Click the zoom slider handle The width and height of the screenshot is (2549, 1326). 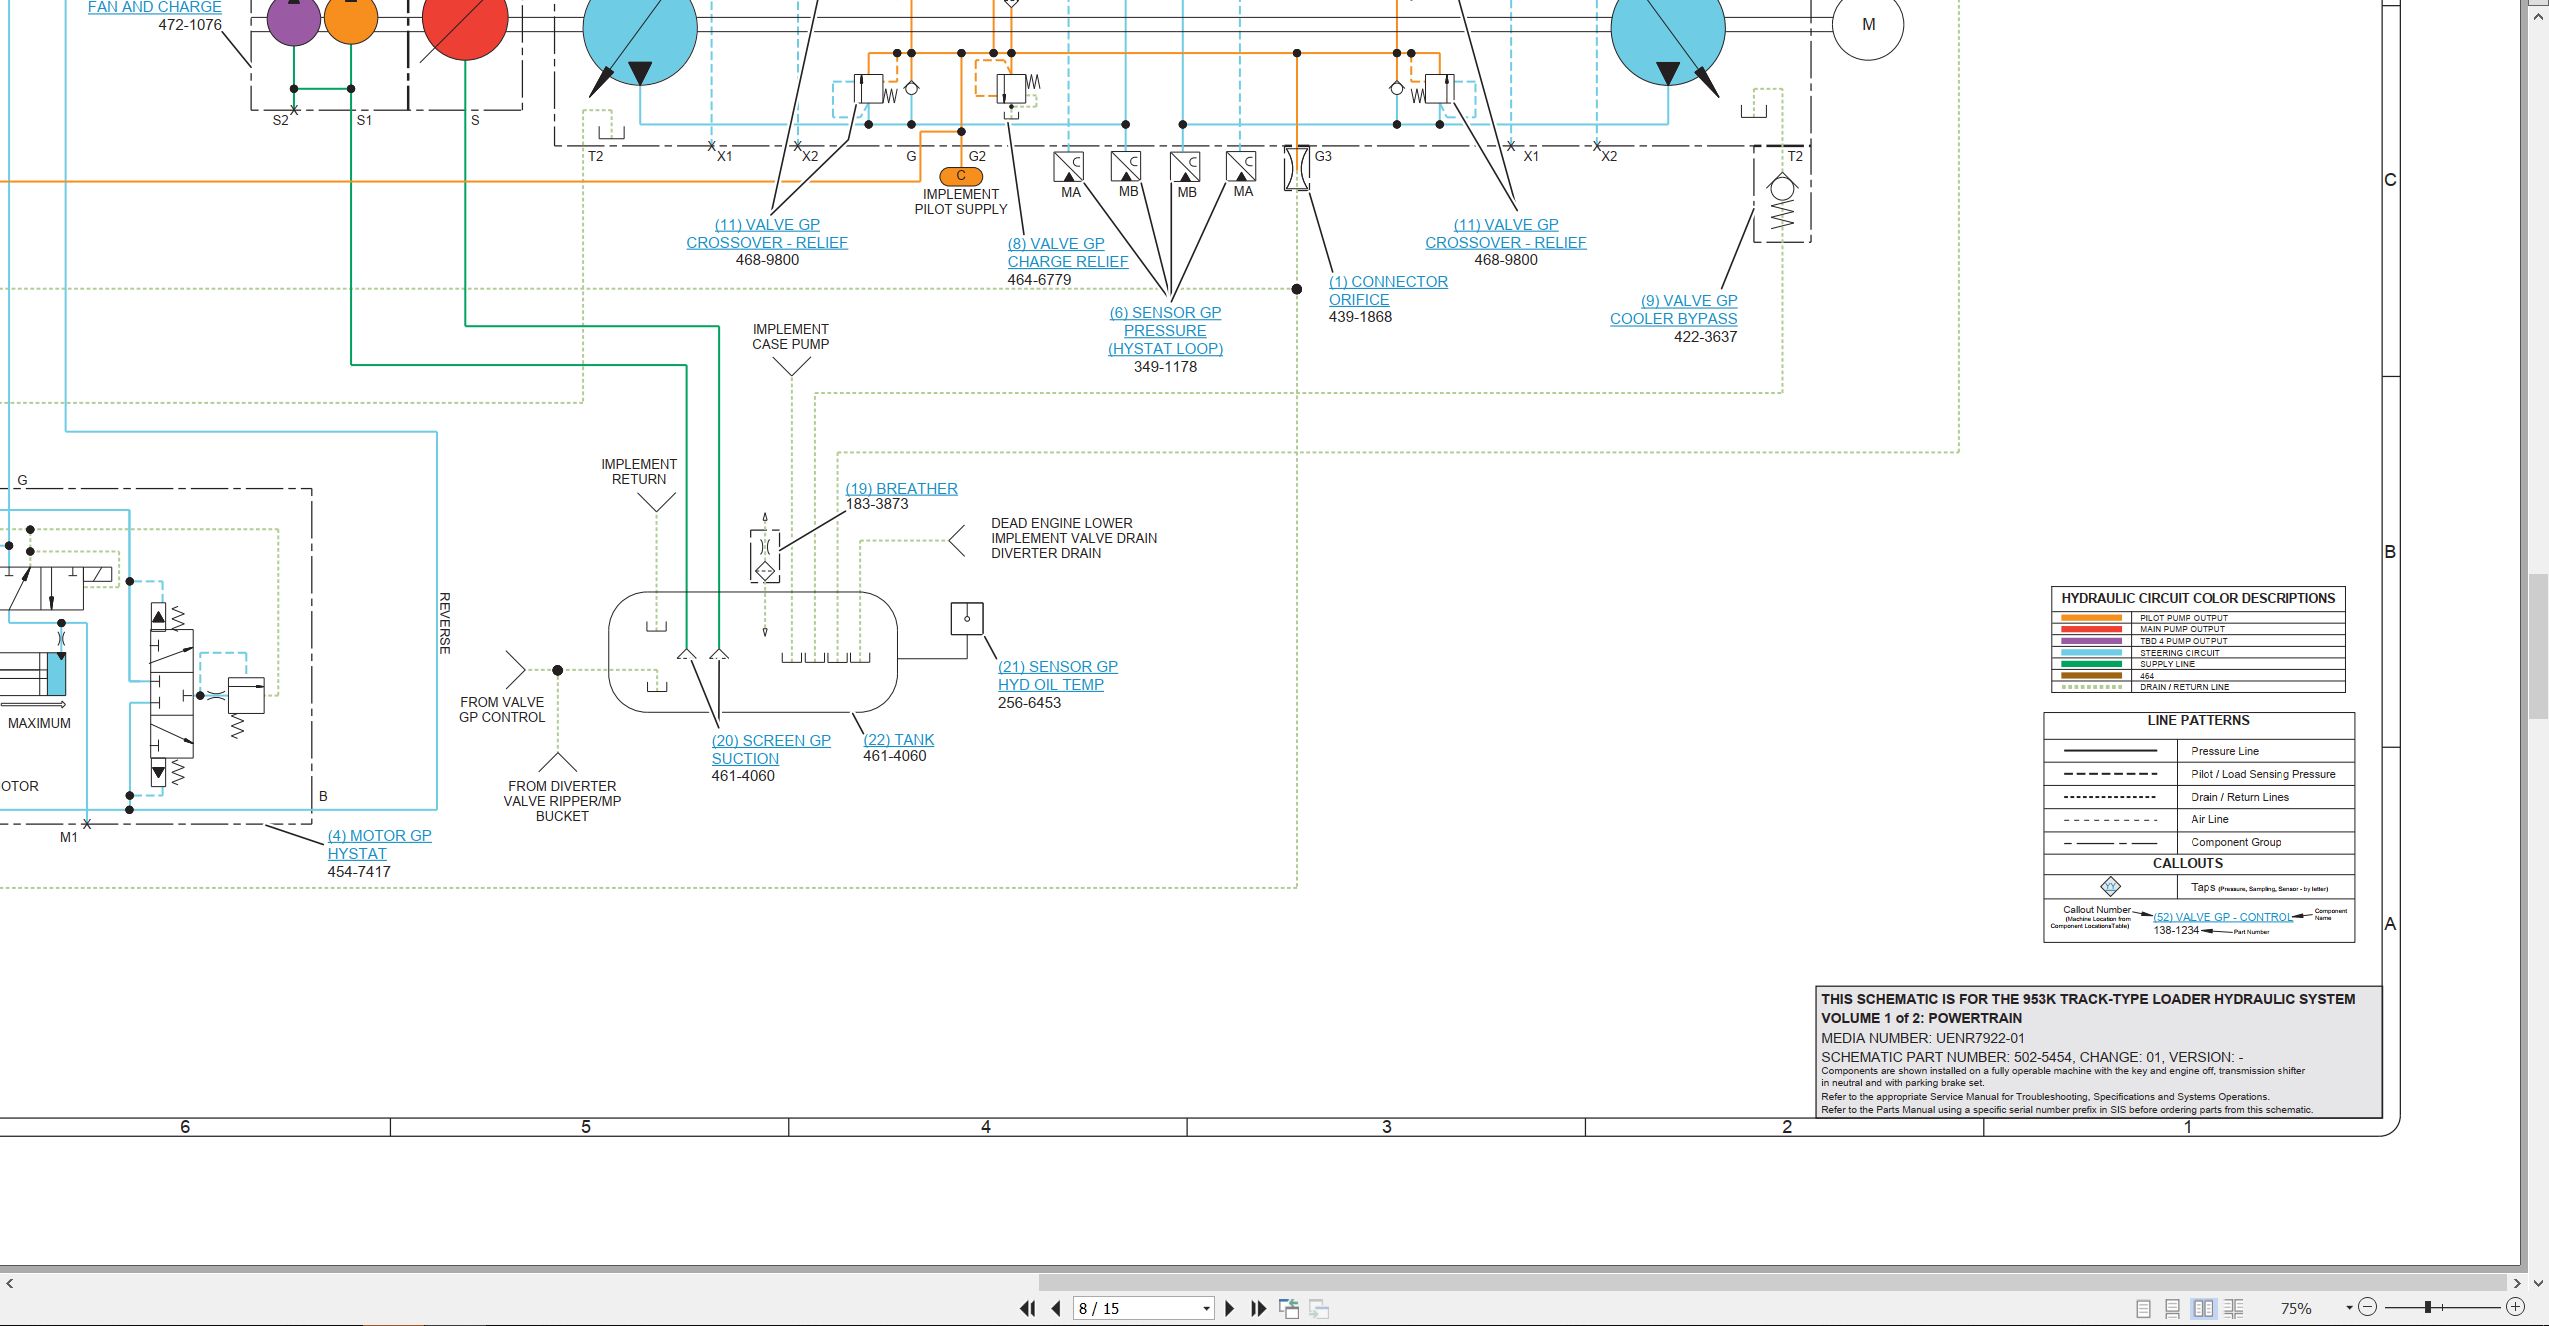pyautogui.click(x=2427, y=1307)
